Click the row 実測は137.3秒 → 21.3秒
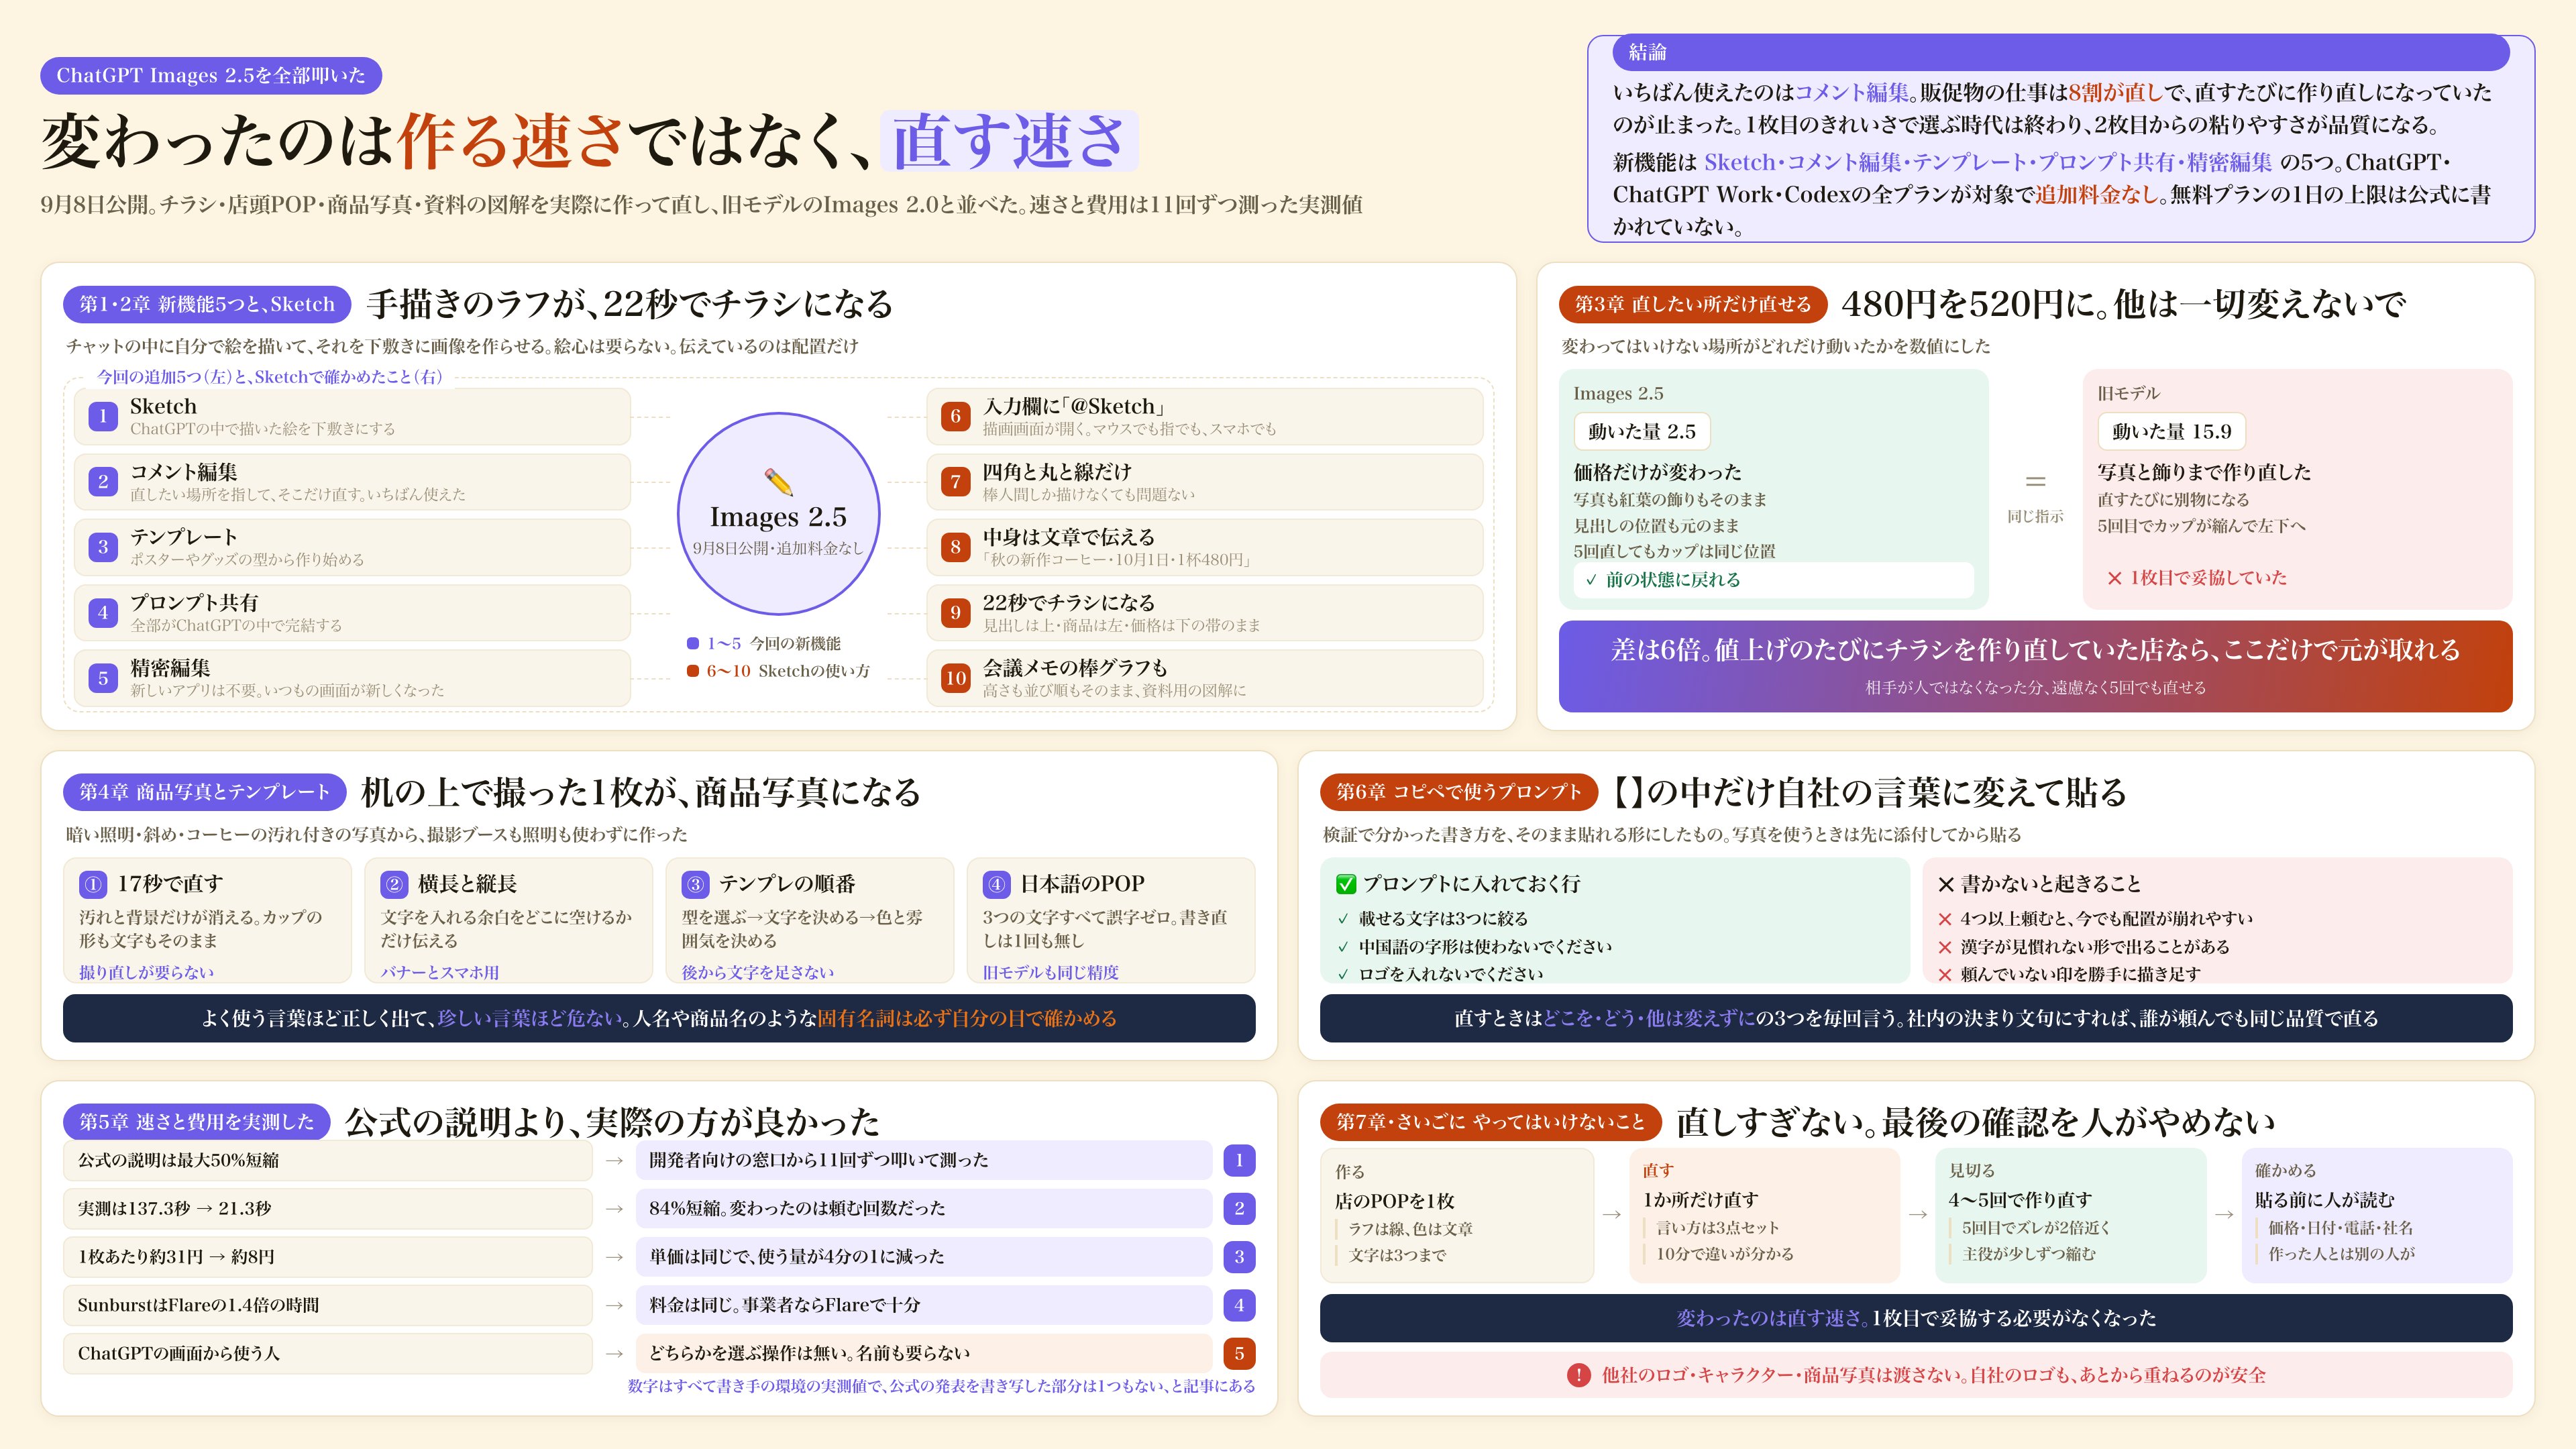The image size is (2576, 1449). click(328, 1208)
